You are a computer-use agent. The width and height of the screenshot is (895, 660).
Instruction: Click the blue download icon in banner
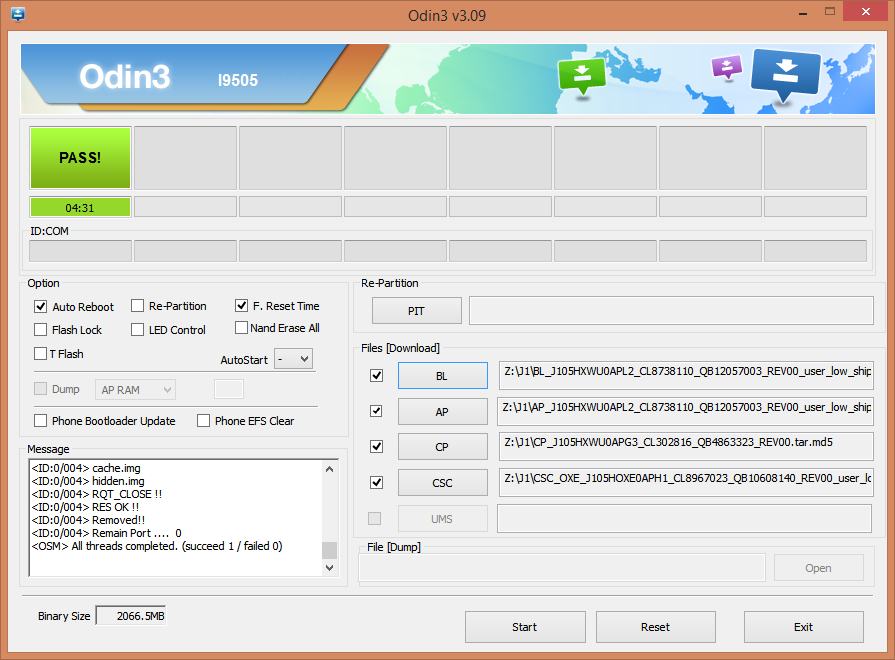click(x=786, y=74)
